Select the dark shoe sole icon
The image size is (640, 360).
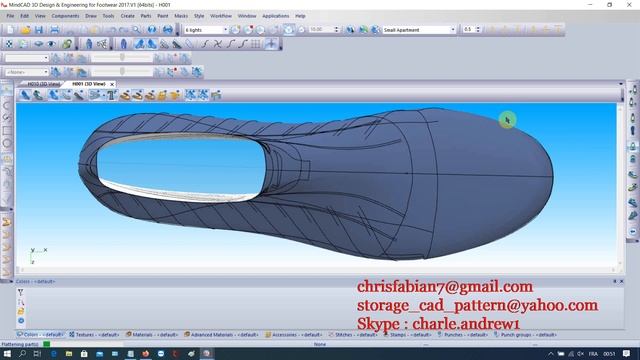pyautogui.click(x=177, y=44)
